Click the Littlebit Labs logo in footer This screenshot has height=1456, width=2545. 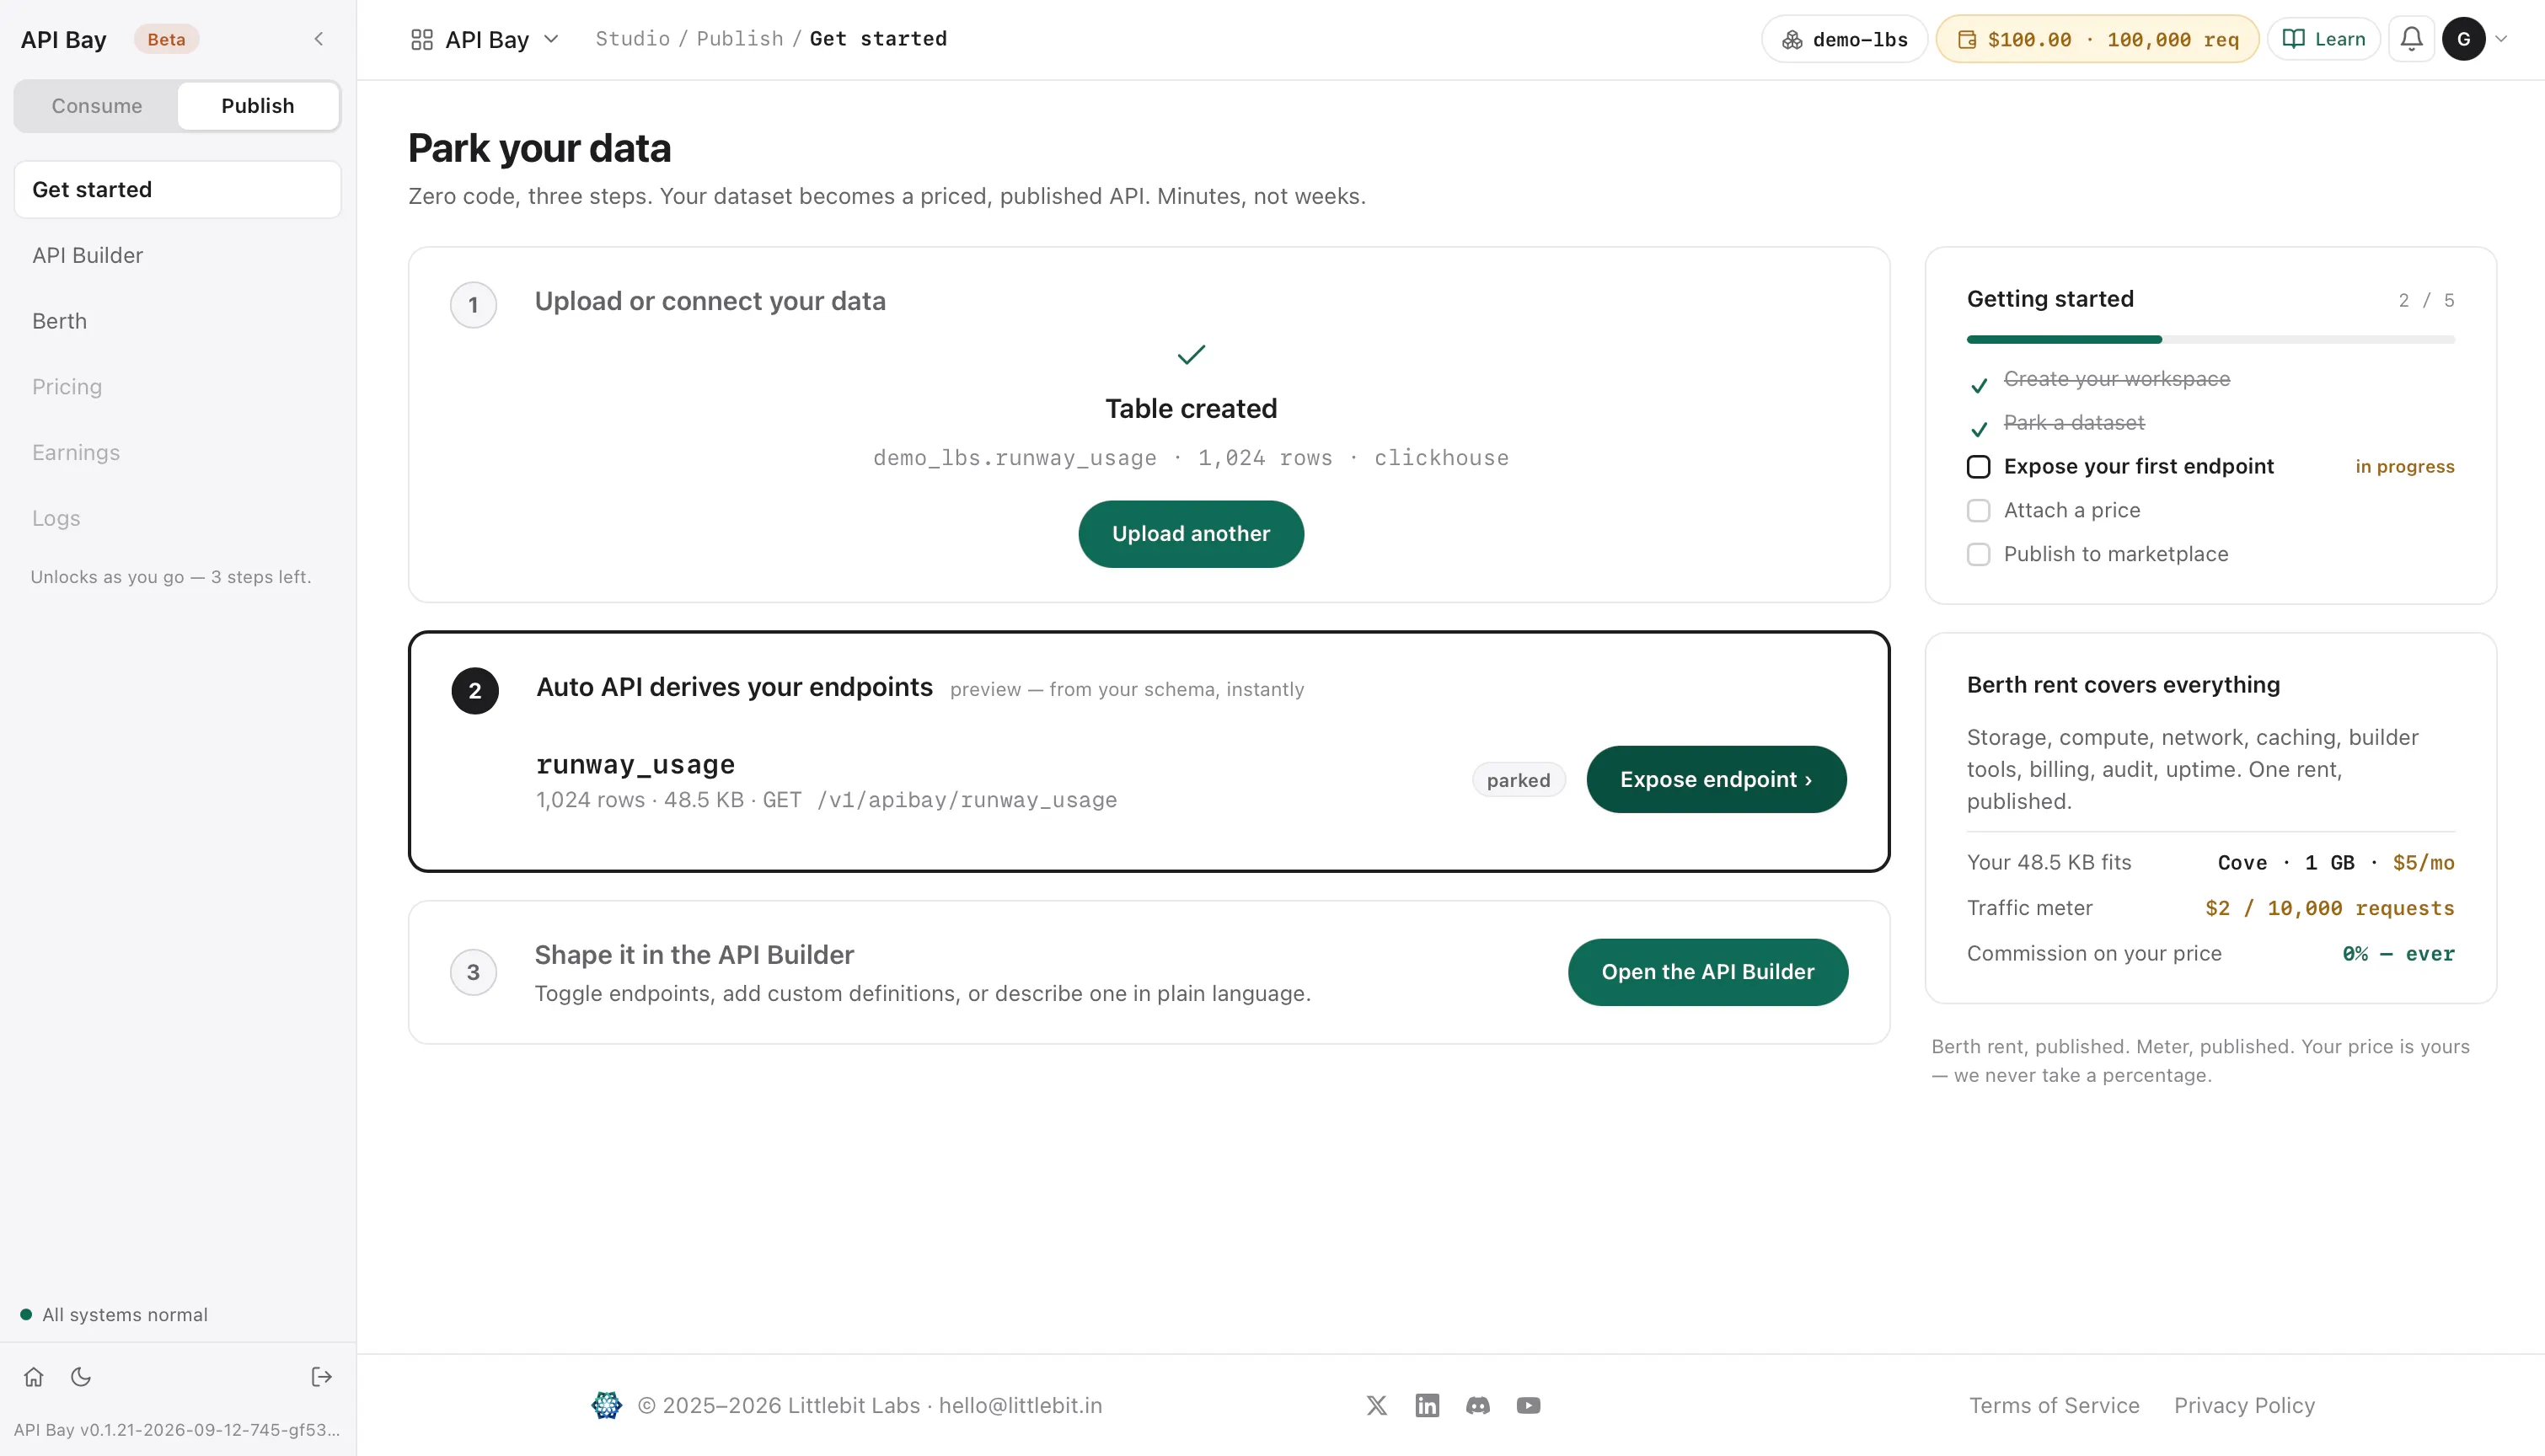(606, 1405)
